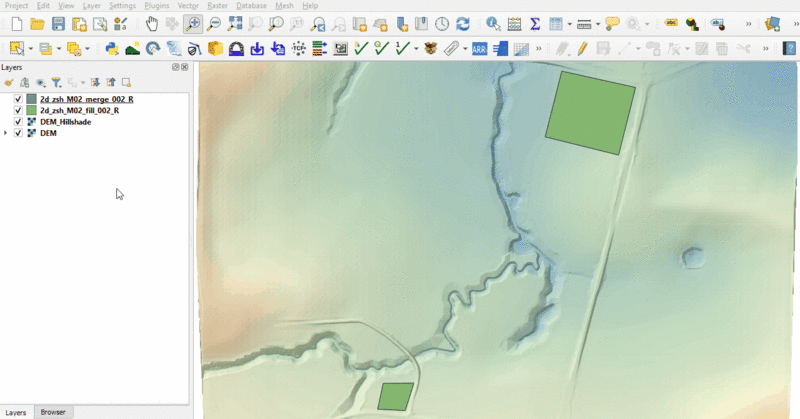The height and width of the screenshot is (419, 800).
Task: Uncheck the 2d_zsh_M02_merge_002_R layer visibility
Action: [18, 100]
